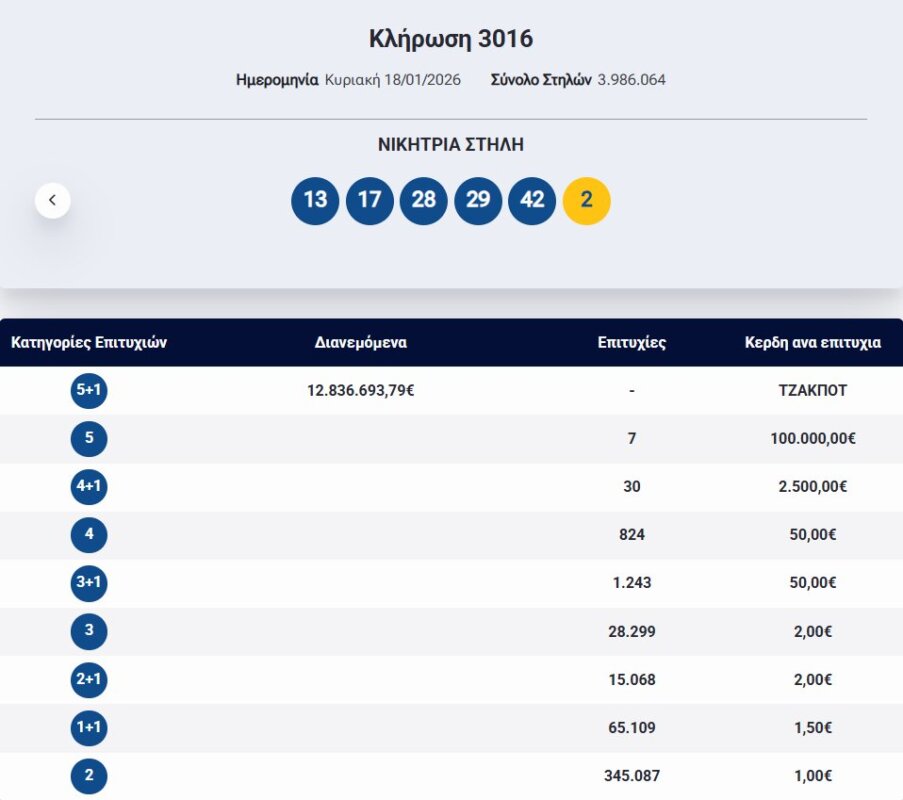Click the 12.836.693,79€ jackpot amount

click(361, 391)
